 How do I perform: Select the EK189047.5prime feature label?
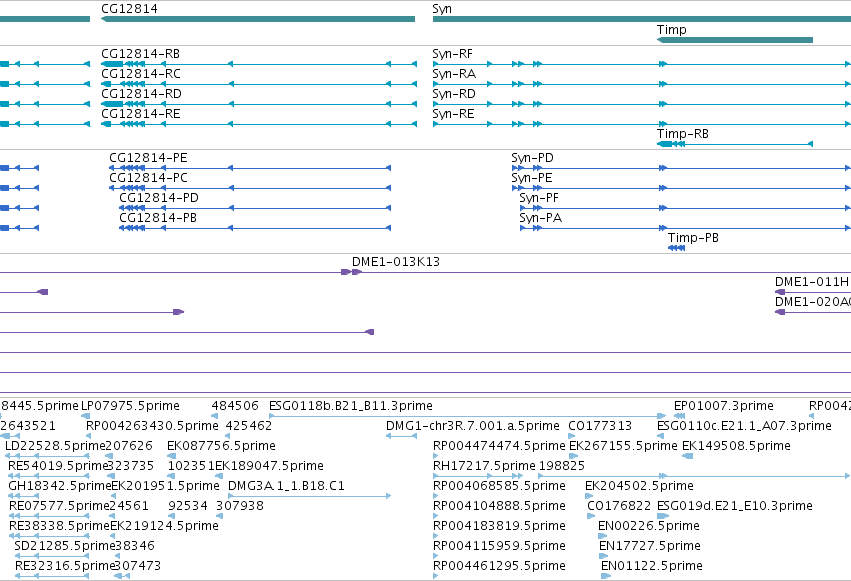[269, 466]
